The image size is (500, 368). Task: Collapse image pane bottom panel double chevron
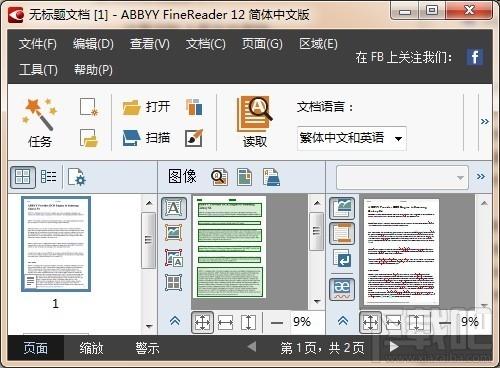tap(175, 322)
